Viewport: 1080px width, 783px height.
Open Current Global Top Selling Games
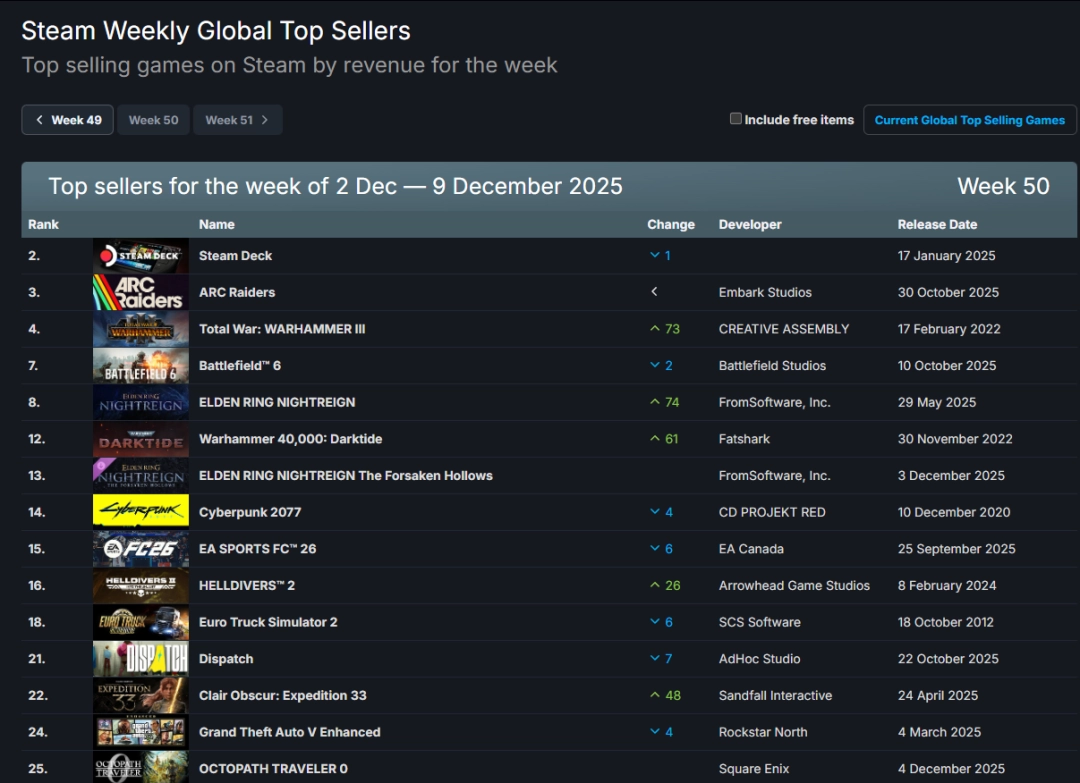[969, 120]
